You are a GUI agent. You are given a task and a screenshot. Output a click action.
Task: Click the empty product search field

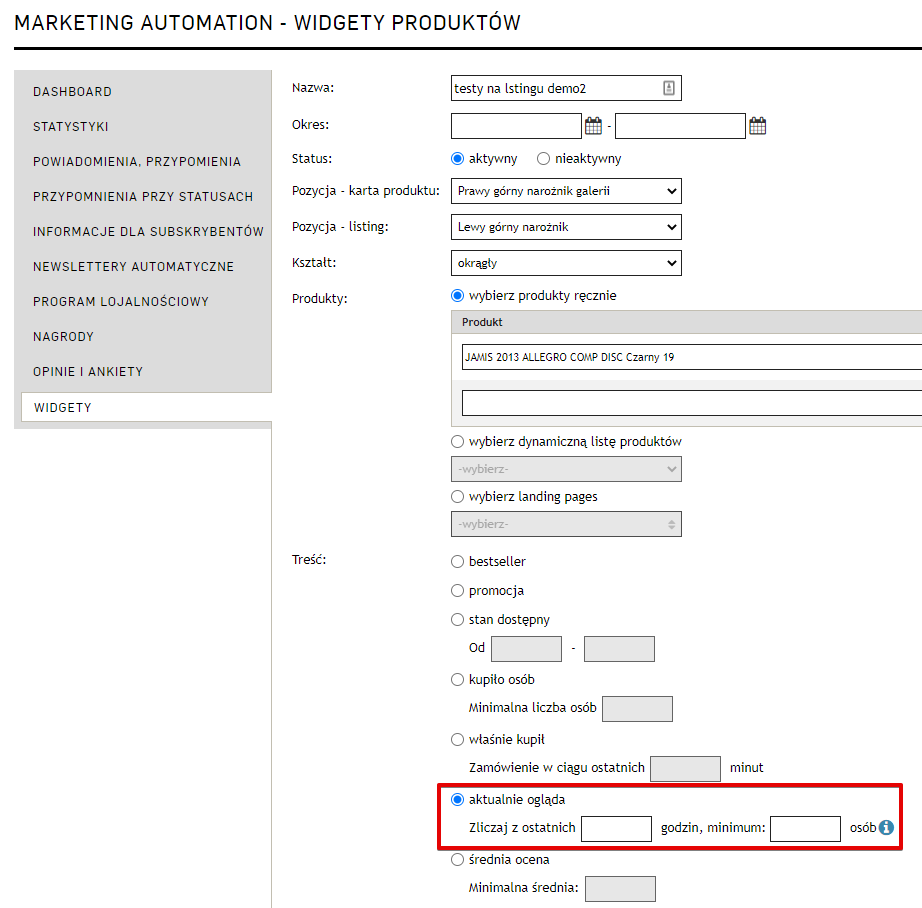690,403
